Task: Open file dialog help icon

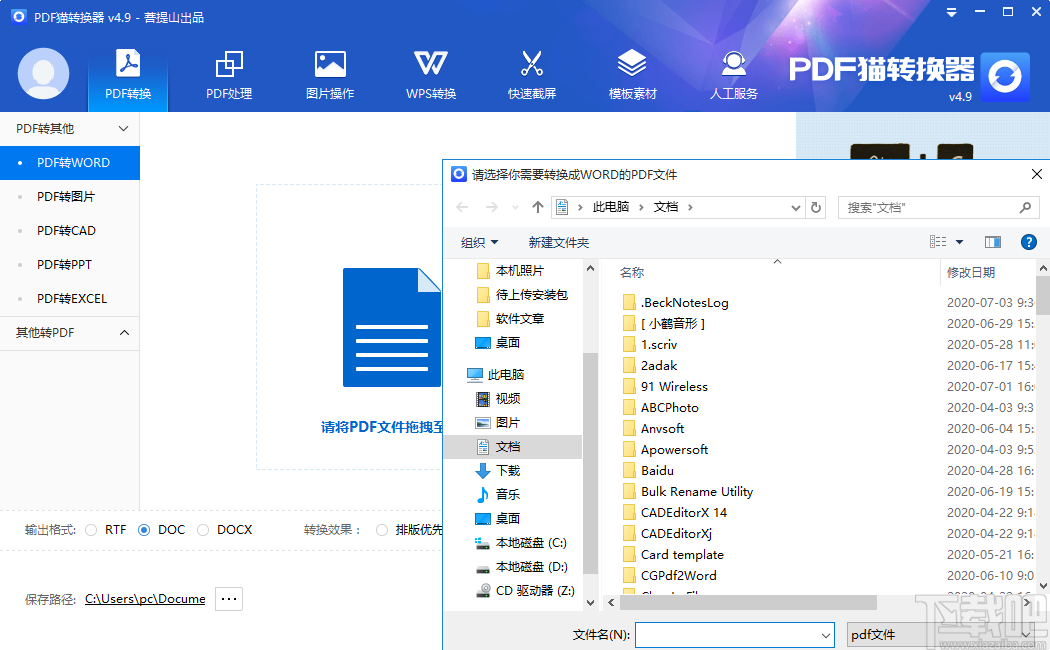Action: pyautogui.click(x=1029, y=242)
